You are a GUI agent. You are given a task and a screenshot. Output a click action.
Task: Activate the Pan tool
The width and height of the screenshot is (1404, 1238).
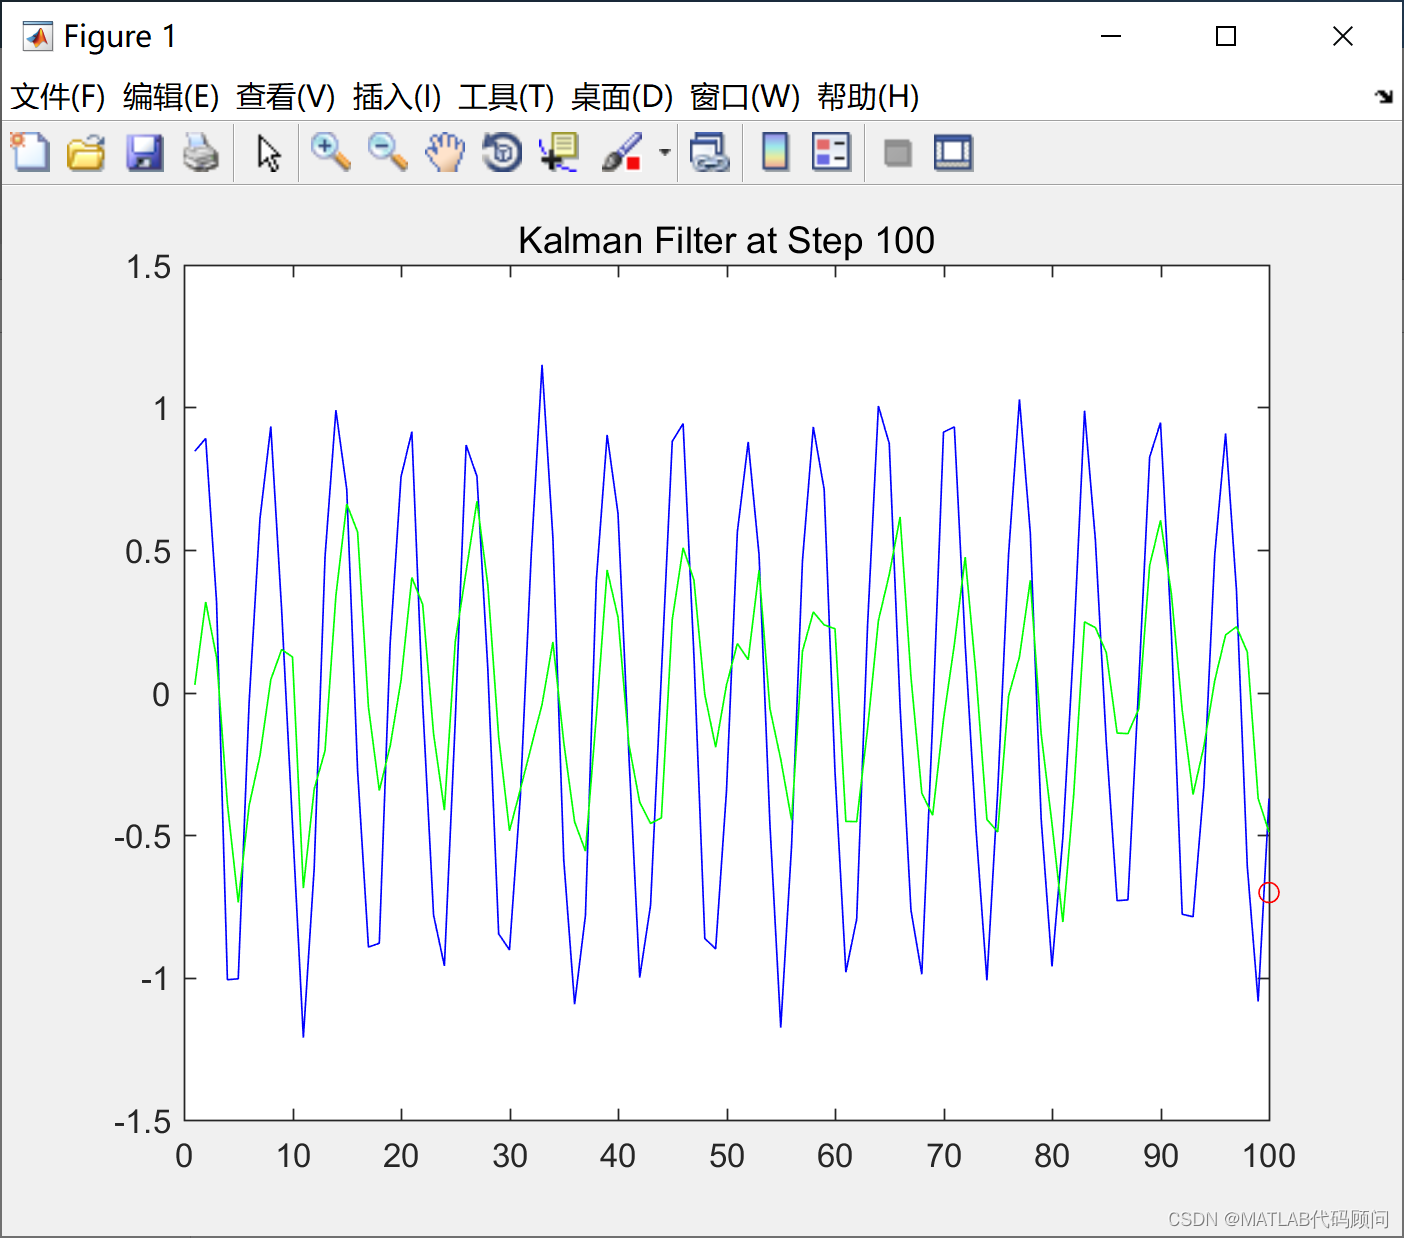(445, 152)
